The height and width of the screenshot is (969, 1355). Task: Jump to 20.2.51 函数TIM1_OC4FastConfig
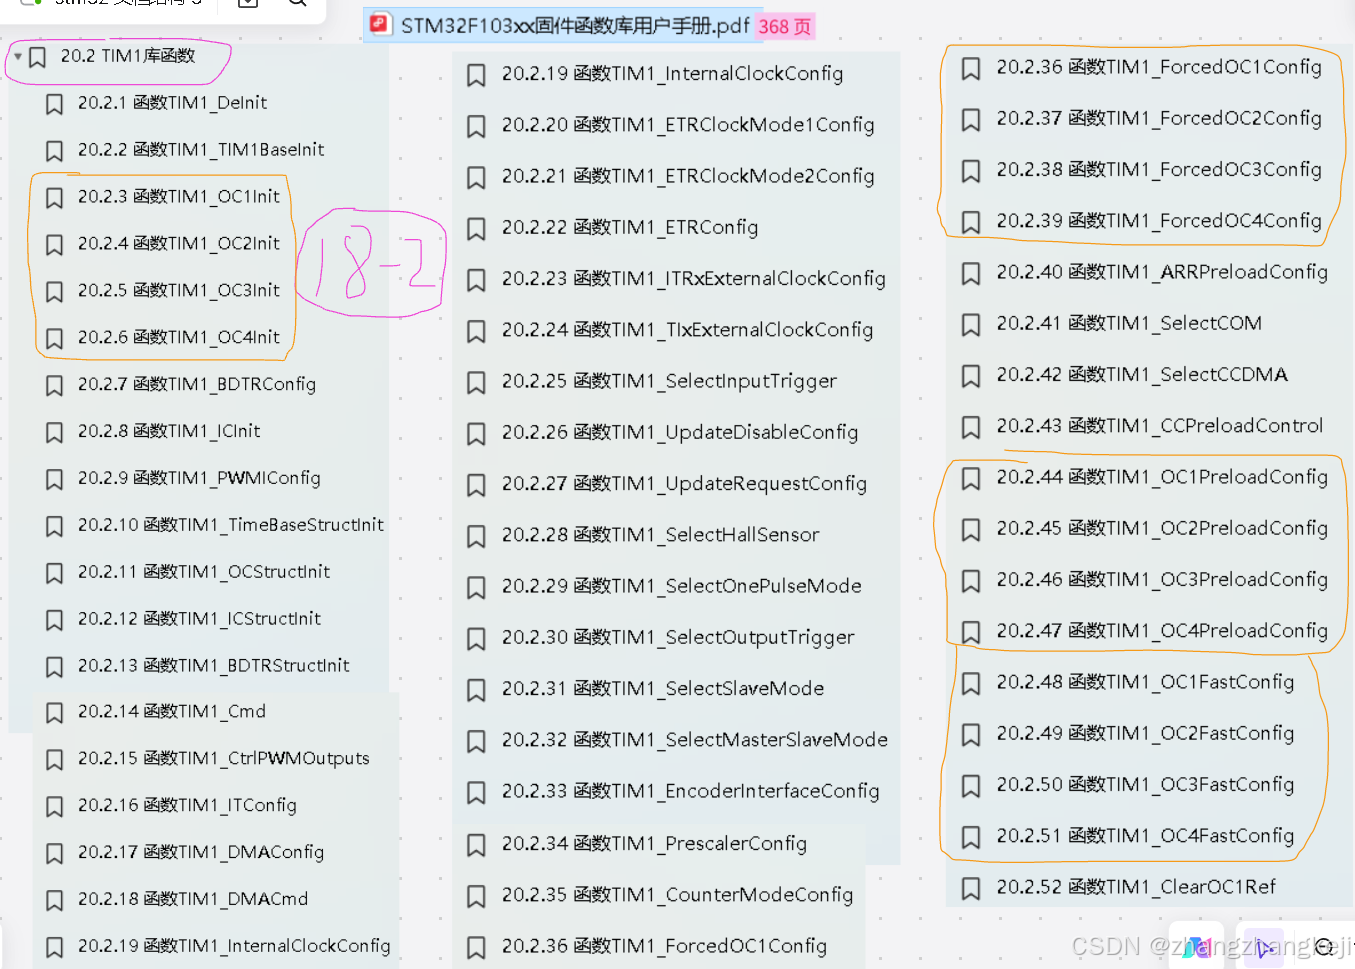(x=1145, y=837)
